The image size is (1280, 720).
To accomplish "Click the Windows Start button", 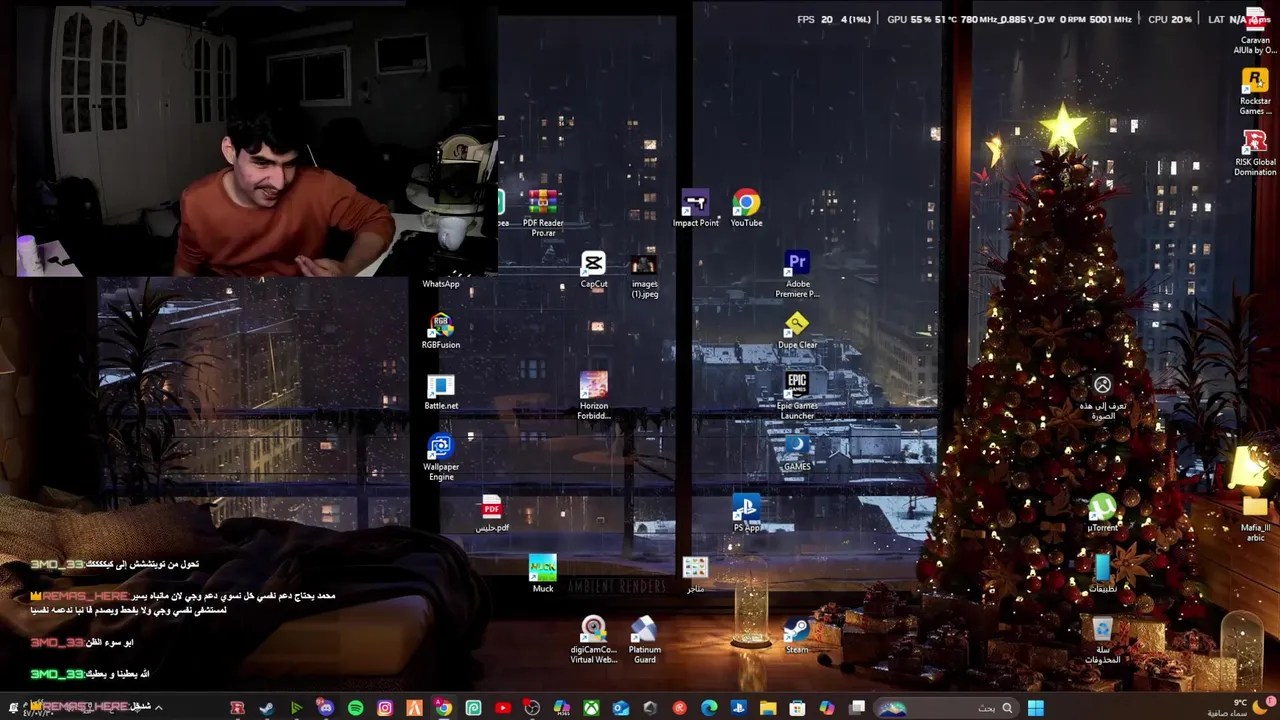I will [1036, 708].
